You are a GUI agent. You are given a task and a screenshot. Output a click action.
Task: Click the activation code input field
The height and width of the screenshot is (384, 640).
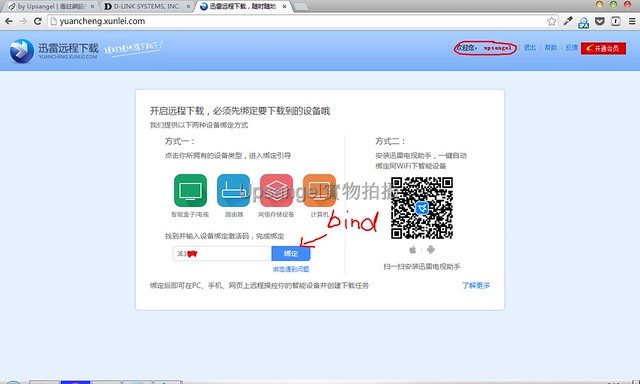click(x=222, y=253)
